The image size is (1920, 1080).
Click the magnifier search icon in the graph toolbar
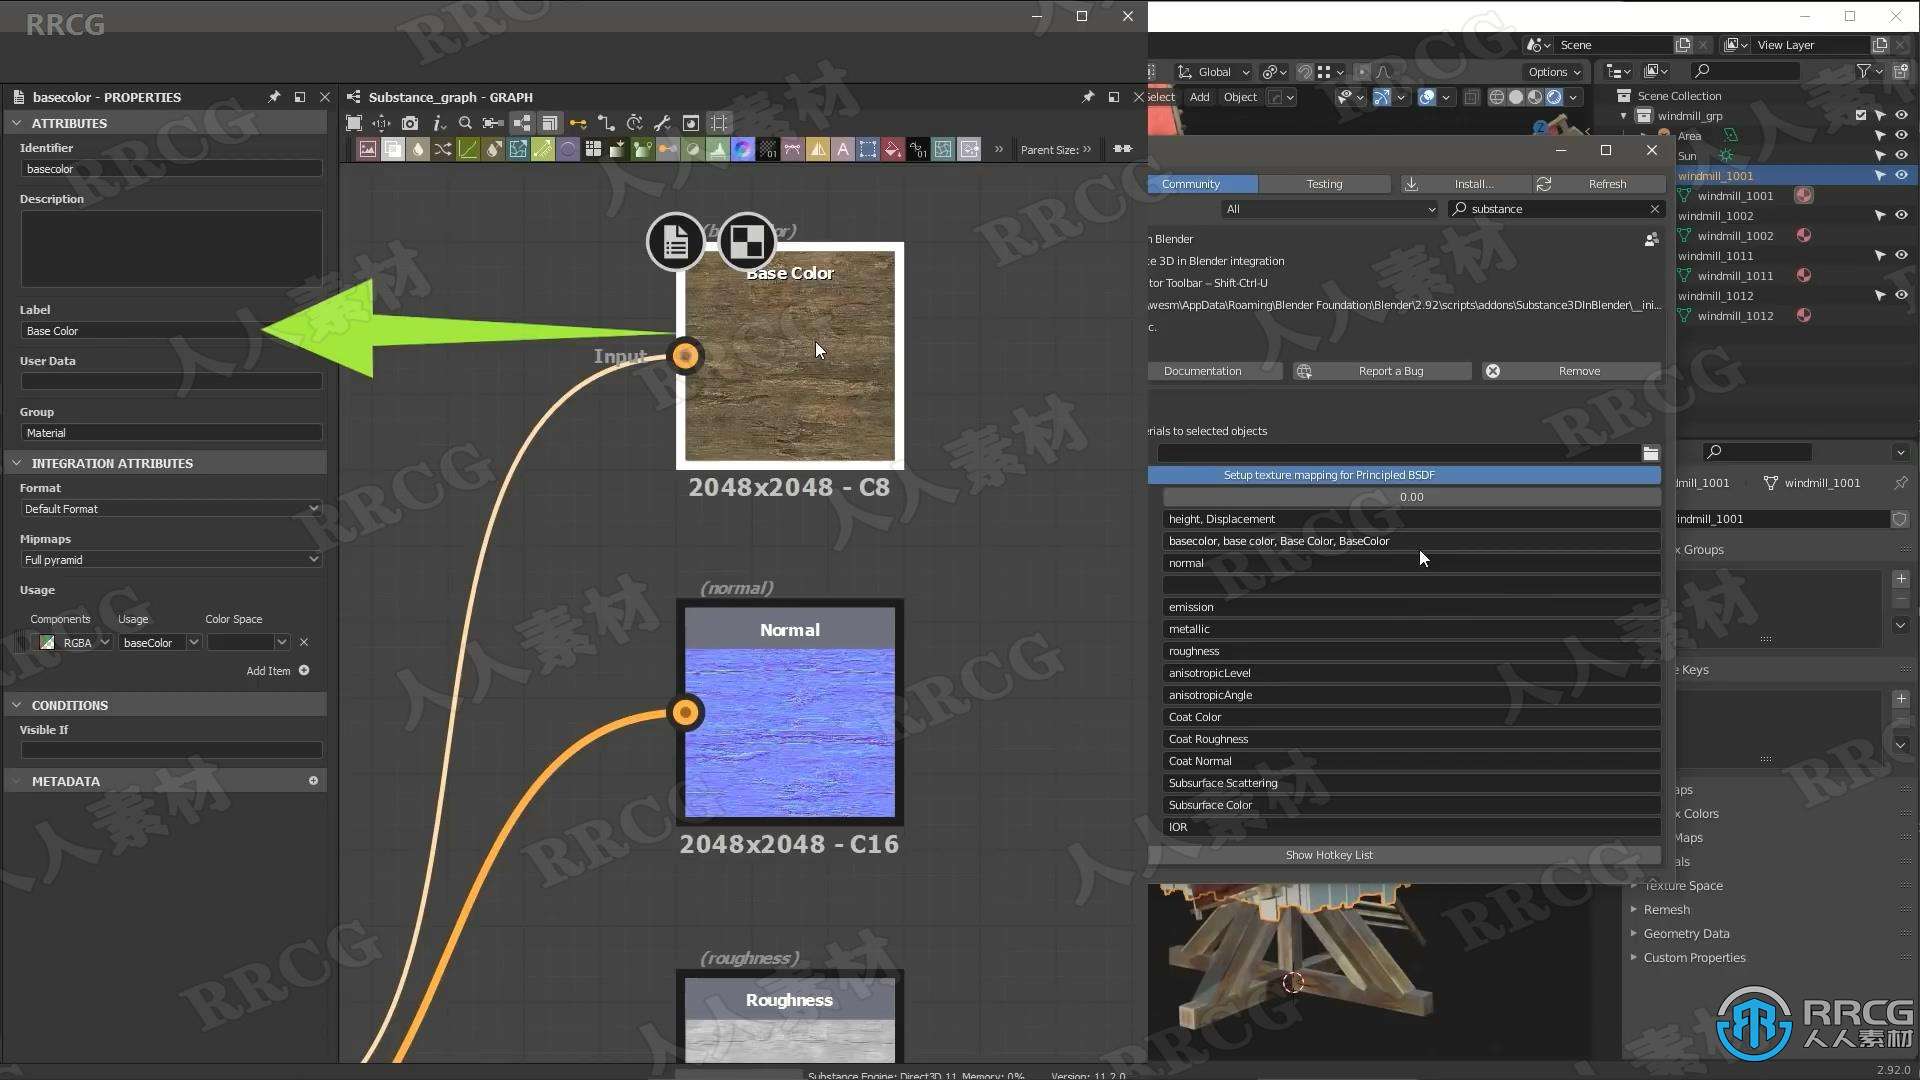click(x=465, y=123)
